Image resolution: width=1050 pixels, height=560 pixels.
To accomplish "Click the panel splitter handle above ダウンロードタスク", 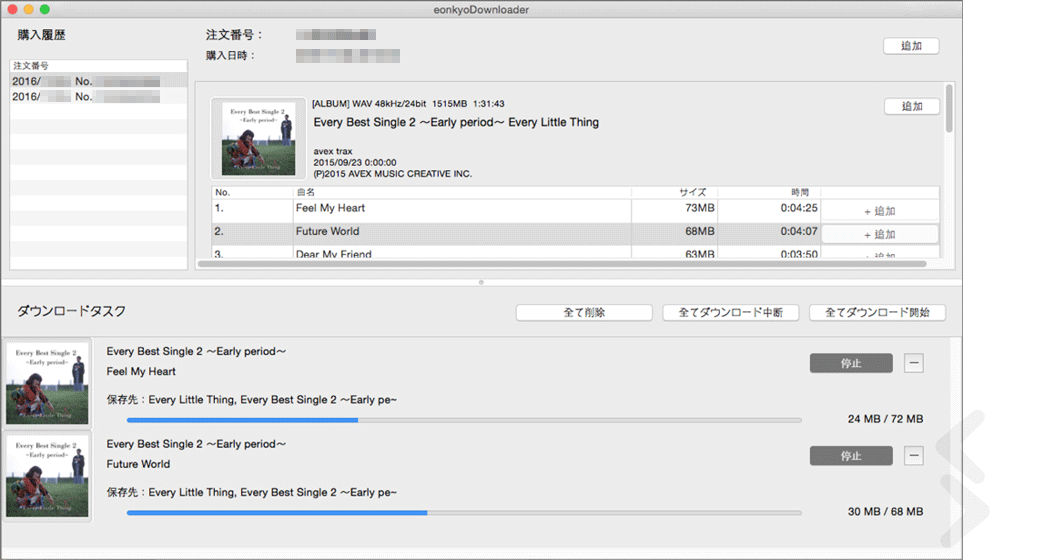I will pyautogui.click(x=481, y=283).
